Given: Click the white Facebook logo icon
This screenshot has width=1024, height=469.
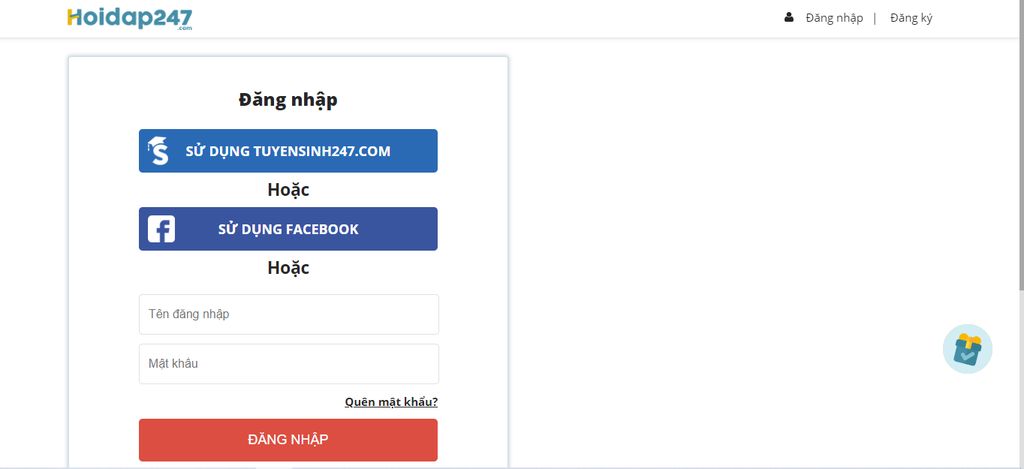Looking at the screenshot, I should (x=161, y=229).
